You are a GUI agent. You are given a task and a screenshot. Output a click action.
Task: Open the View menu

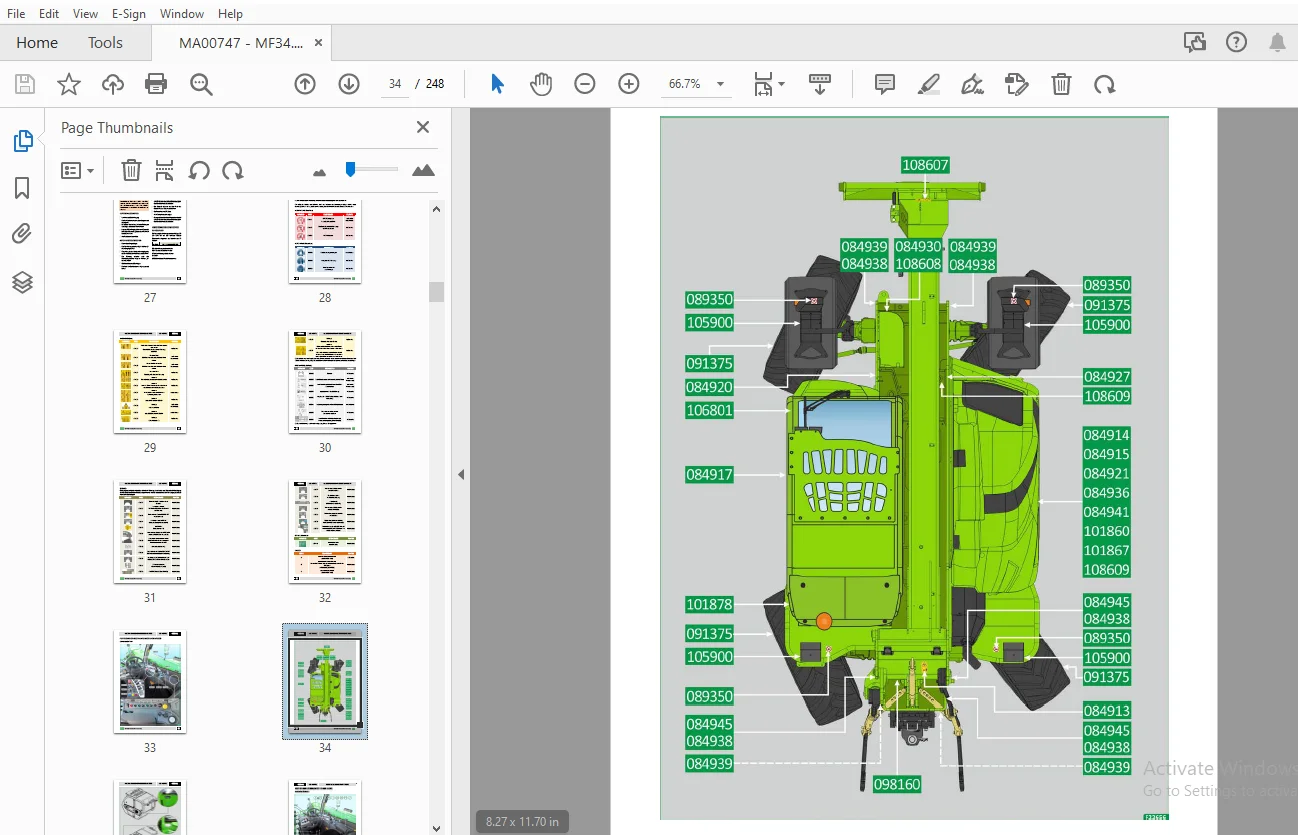tap(86, 14)
